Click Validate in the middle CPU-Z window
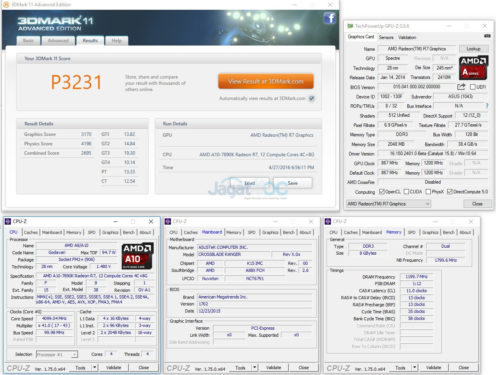The width and height of the screenshot is (496, 375). click(x=273, y=367)
